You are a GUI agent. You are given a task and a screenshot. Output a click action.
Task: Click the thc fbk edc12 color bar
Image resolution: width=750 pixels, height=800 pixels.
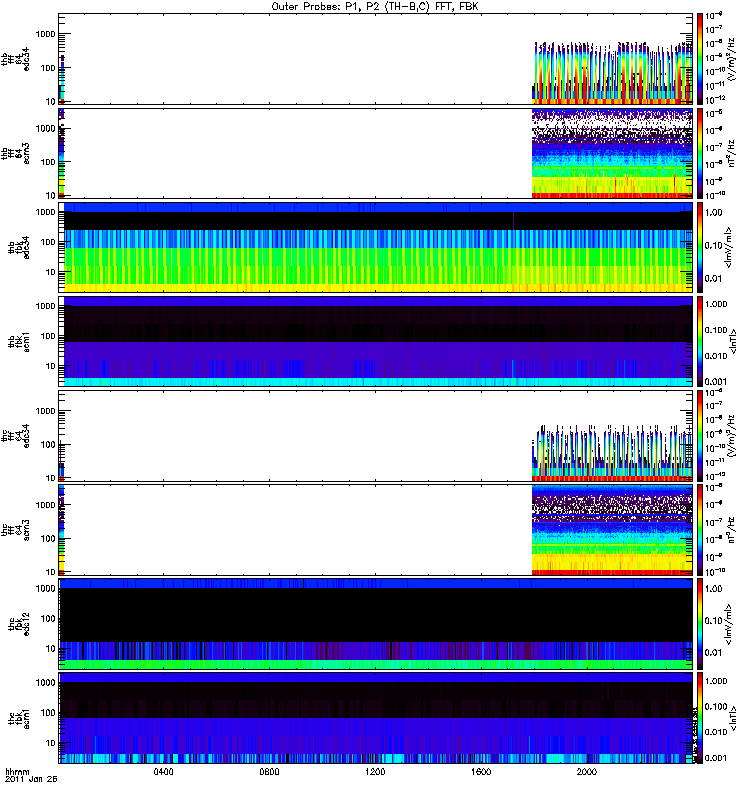700,624
